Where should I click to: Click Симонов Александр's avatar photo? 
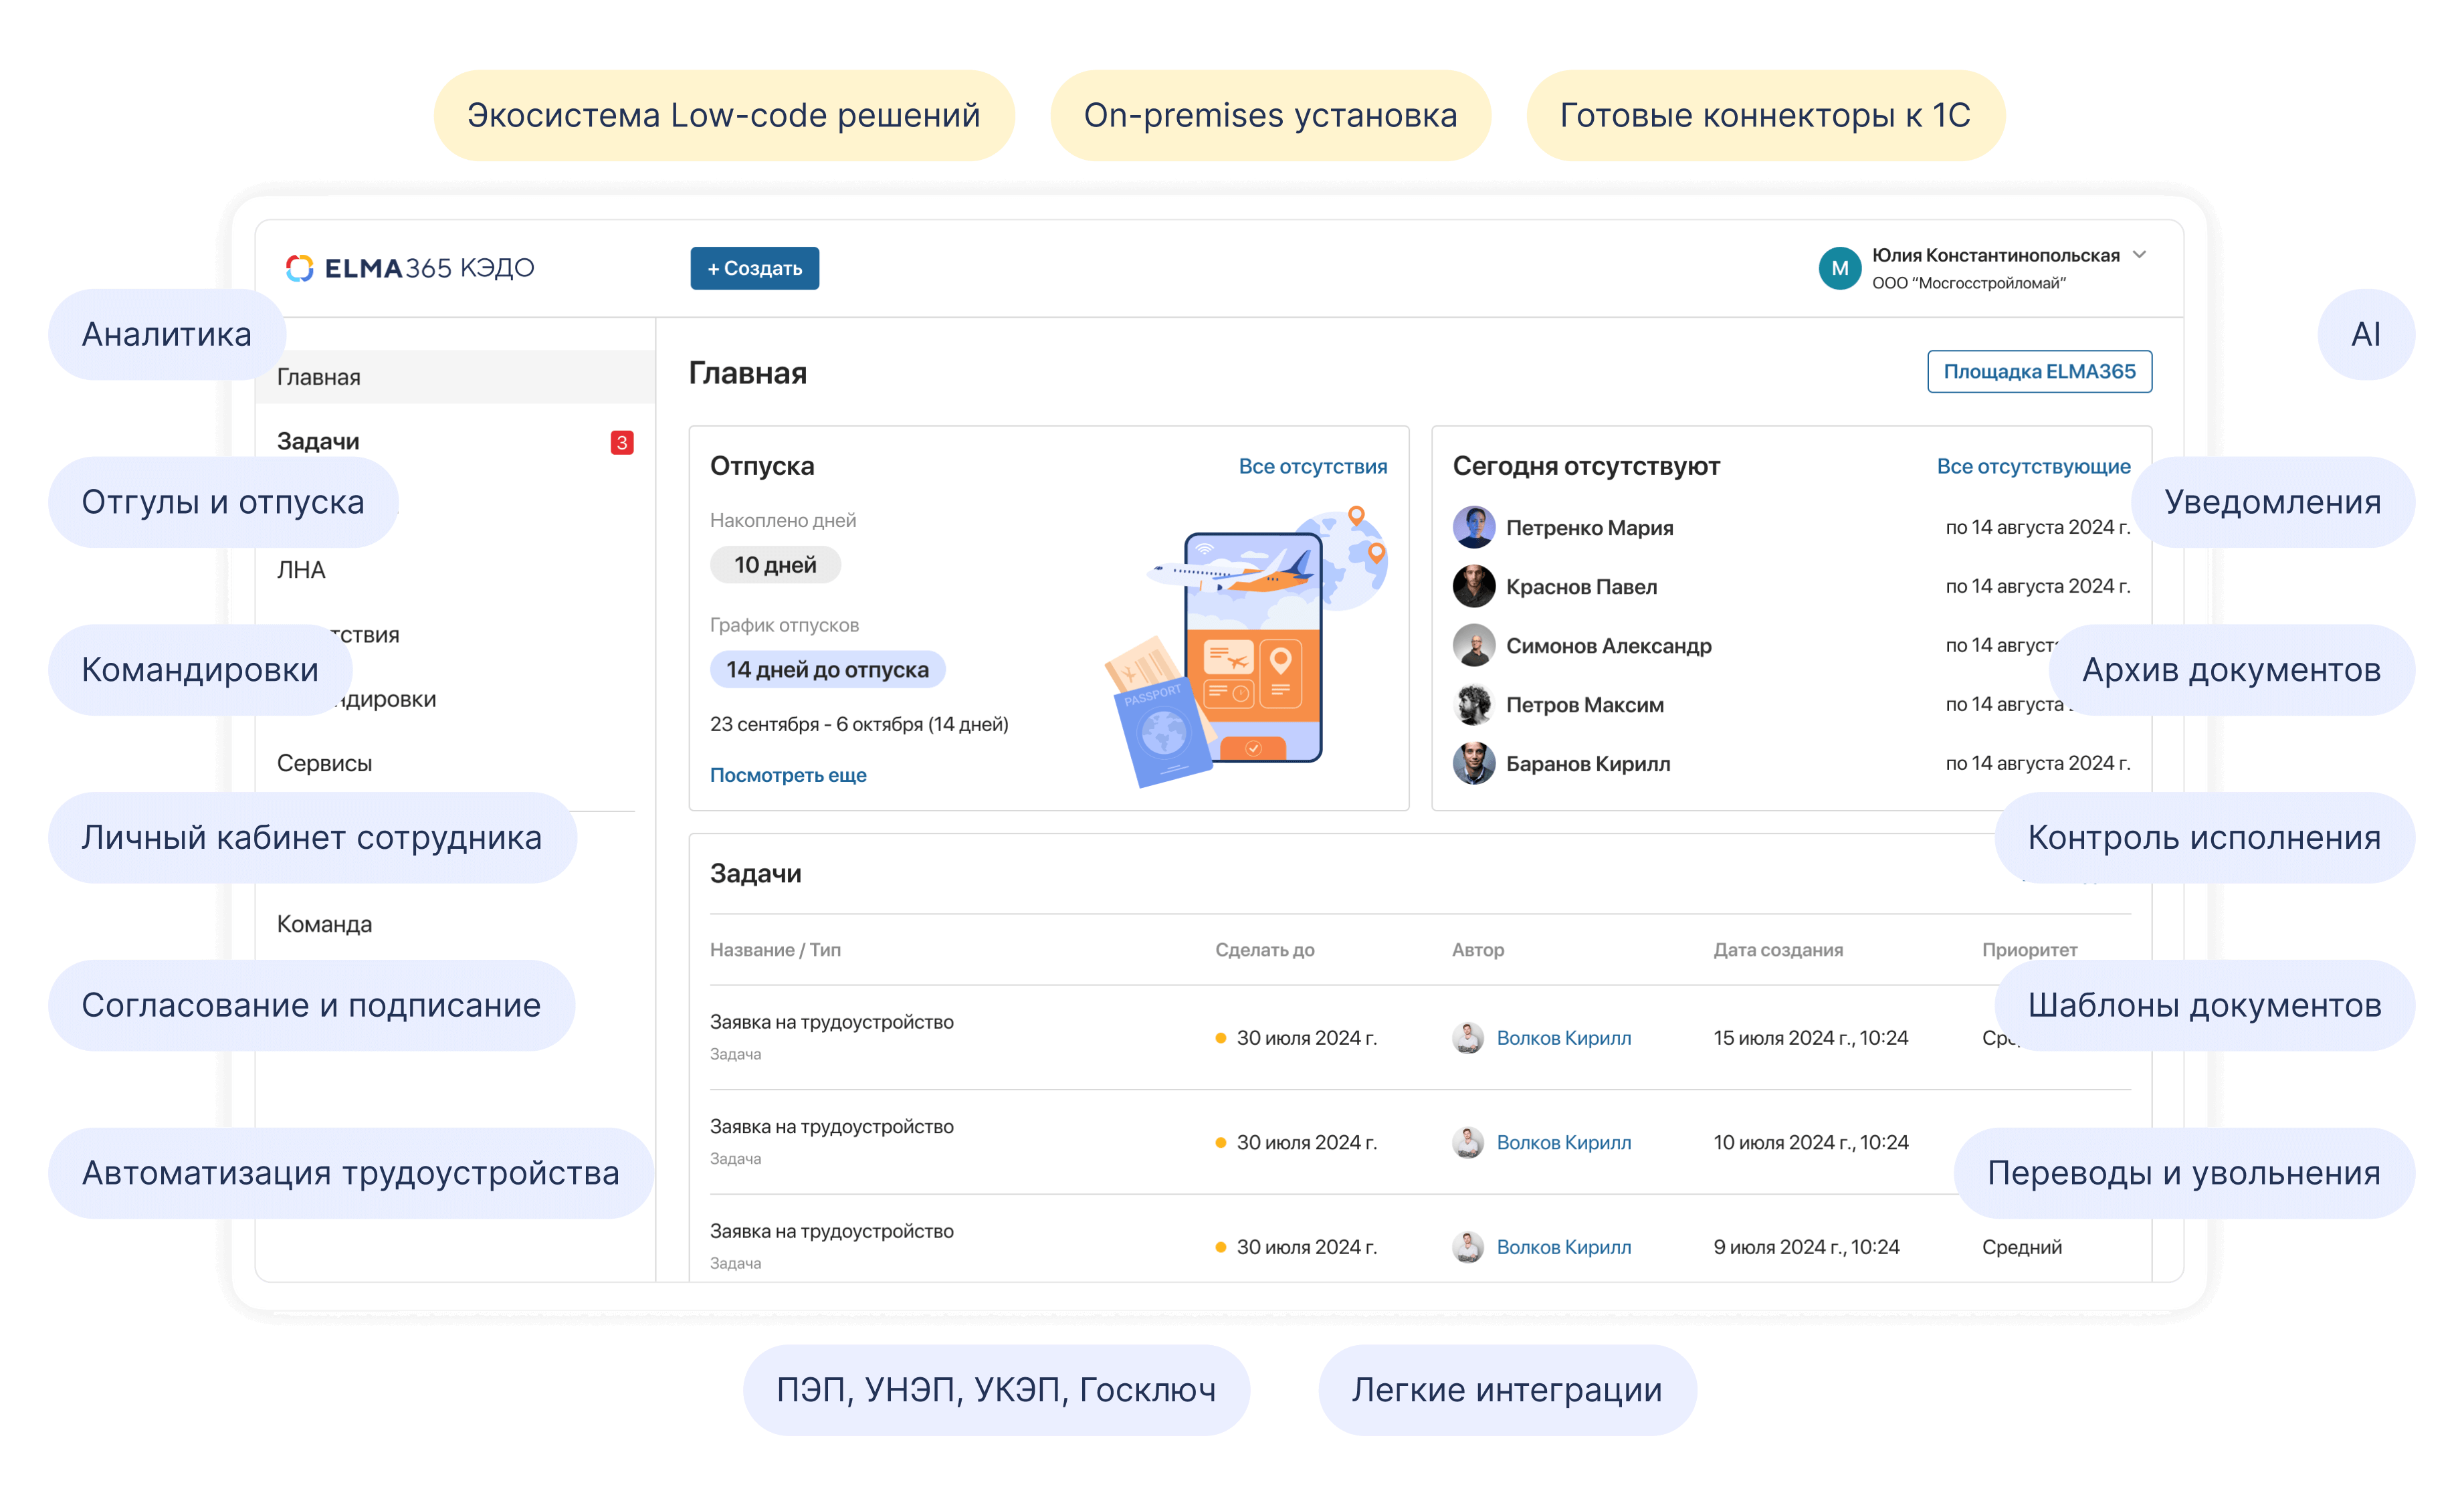1473,645
